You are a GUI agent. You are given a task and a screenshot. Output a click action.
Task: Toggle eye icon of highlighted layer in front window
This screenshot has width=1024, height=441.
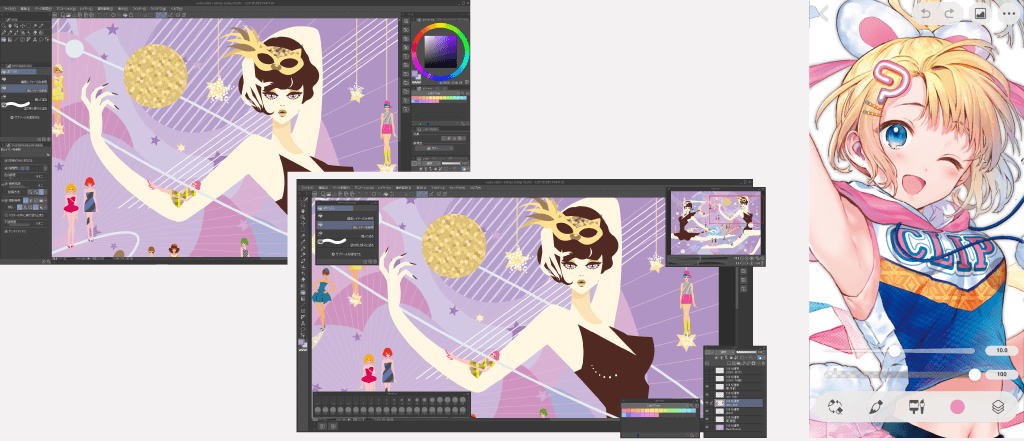pyautogui.click(x=708, y=403)
